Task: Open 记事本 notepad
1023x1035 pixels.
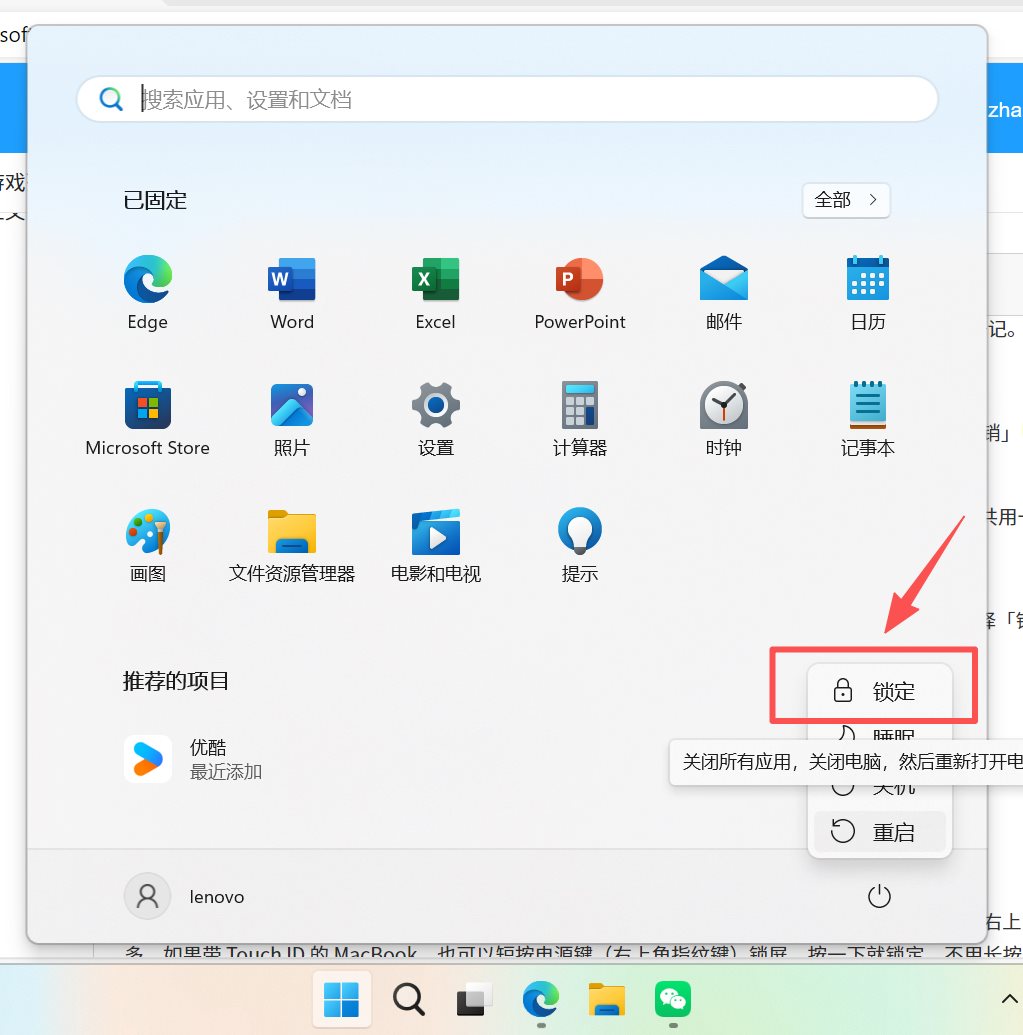Action: click(x=867, y=418)
